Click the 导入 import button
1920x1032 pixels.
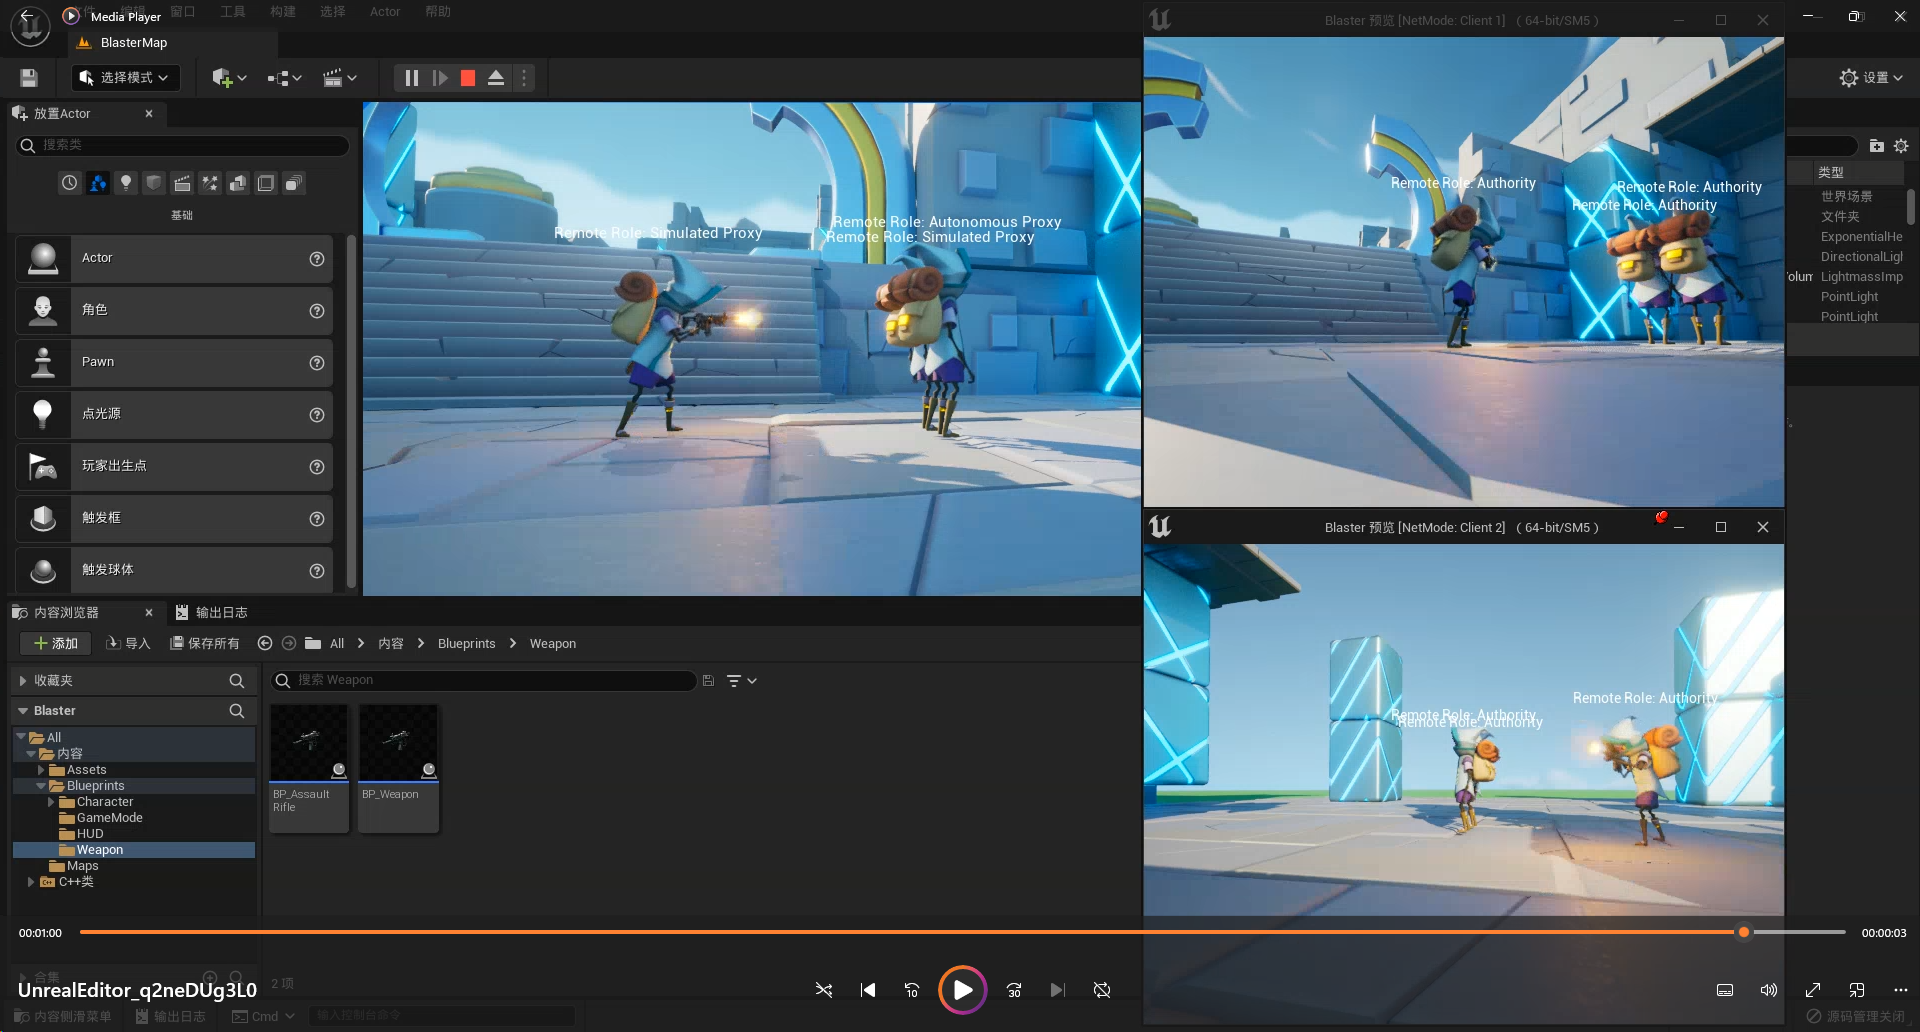click(x=128, y=643)
